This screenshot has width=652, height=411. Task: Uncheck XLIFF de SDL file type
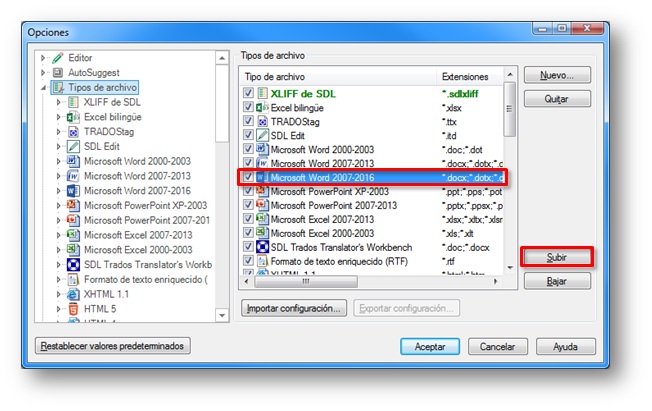click(248, 93)
